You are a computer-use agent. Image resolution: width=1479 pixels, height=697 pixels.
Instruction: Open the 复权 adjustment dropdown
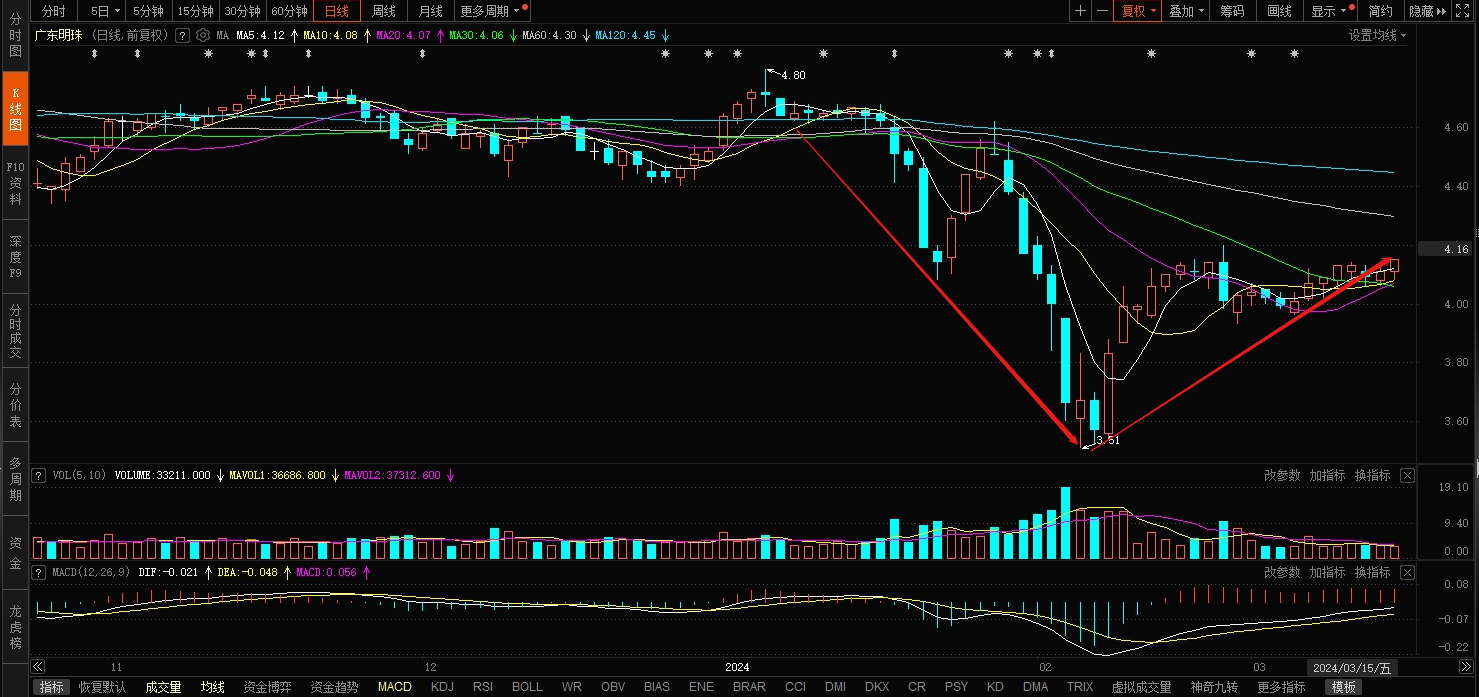coord(1138,11)
